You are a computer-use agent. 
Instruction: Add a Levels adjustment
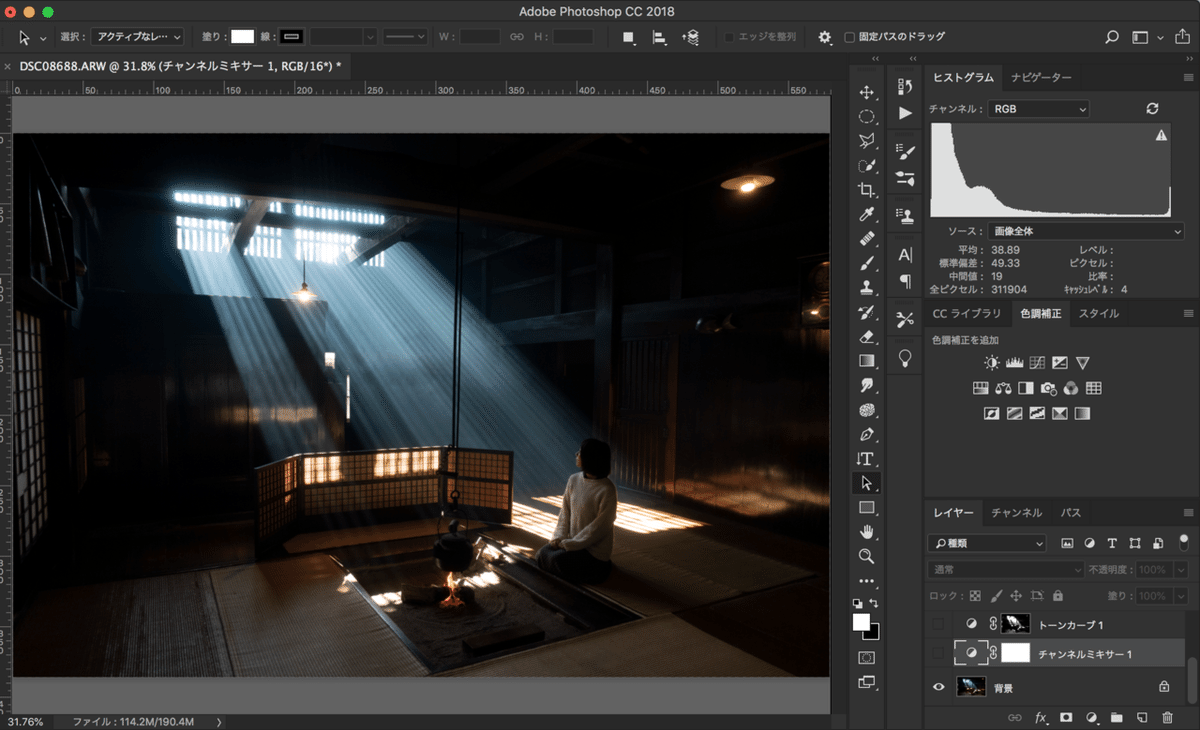click(x=1013, y=363)
